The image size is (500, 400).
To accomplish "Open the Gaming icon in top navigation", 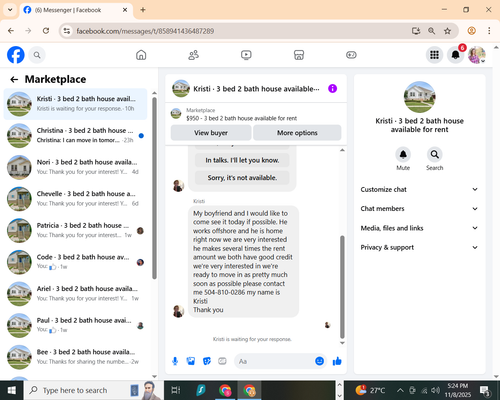I will [x=351, y=55].
